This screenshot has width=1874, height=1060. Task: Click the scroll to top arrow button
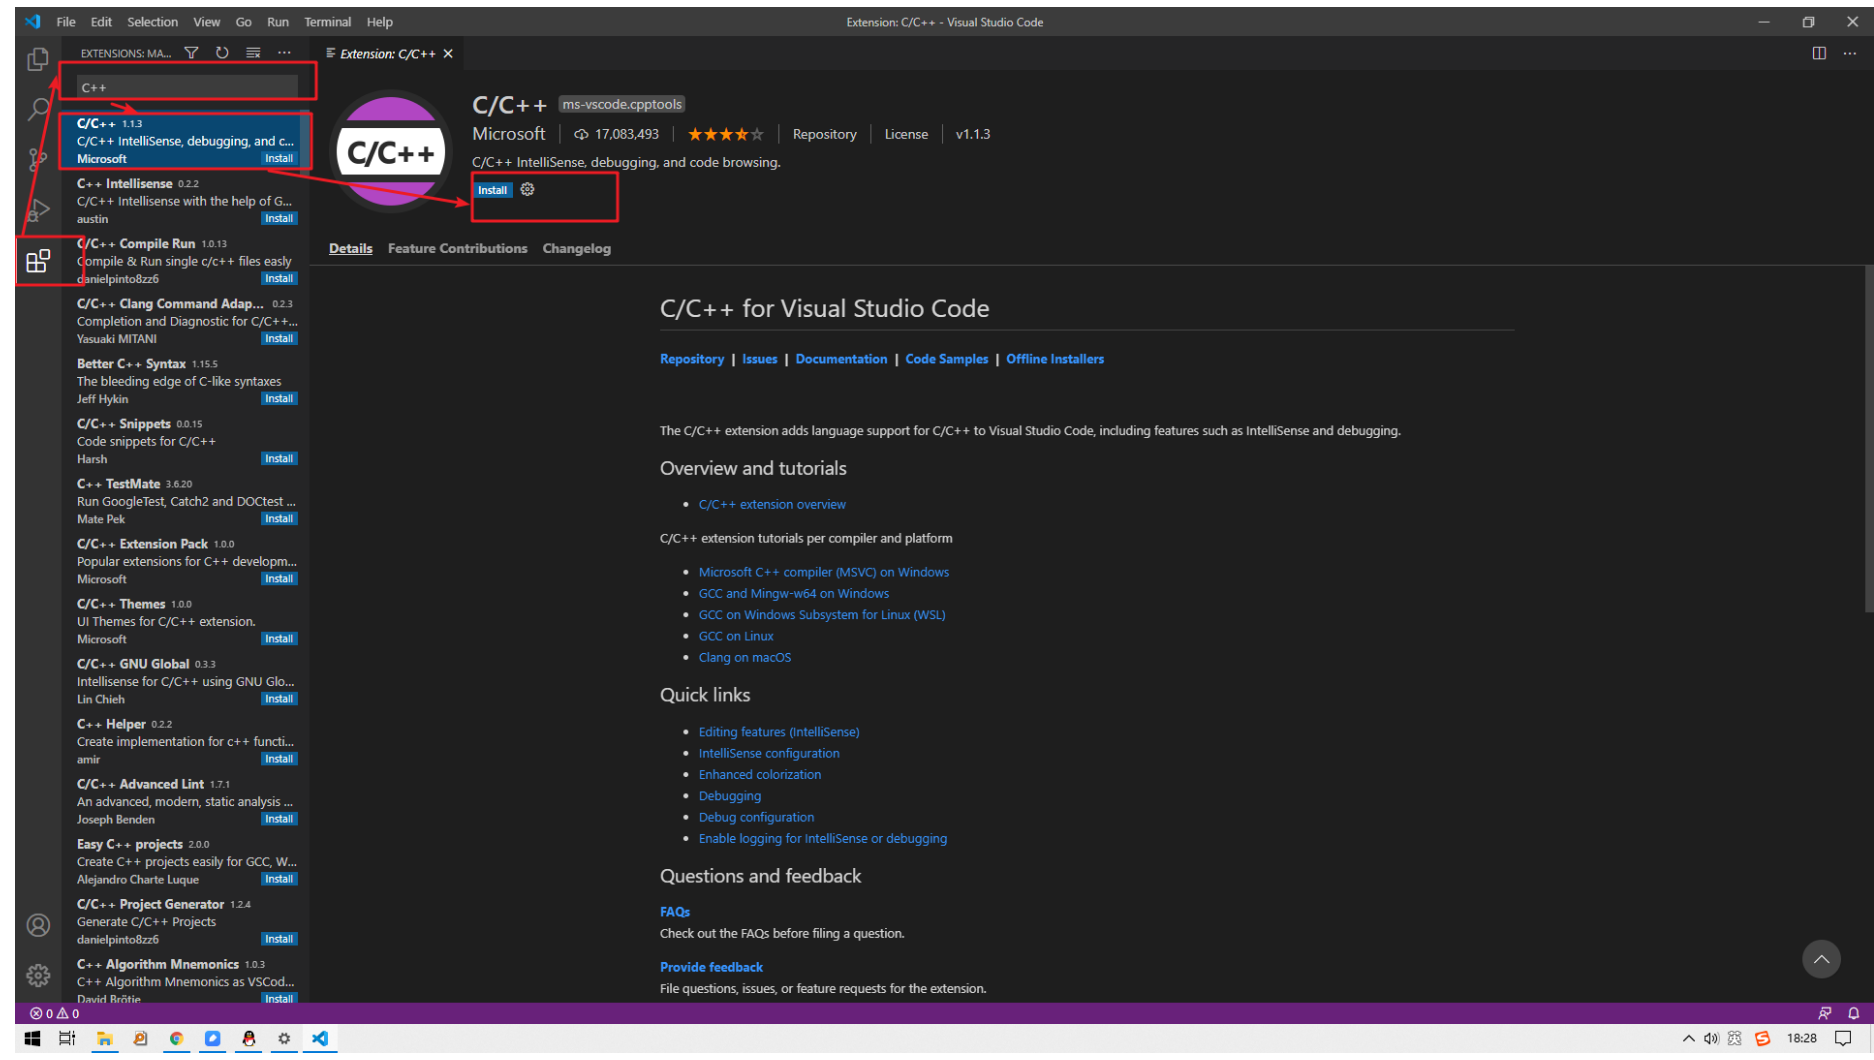coord(1821,959)
